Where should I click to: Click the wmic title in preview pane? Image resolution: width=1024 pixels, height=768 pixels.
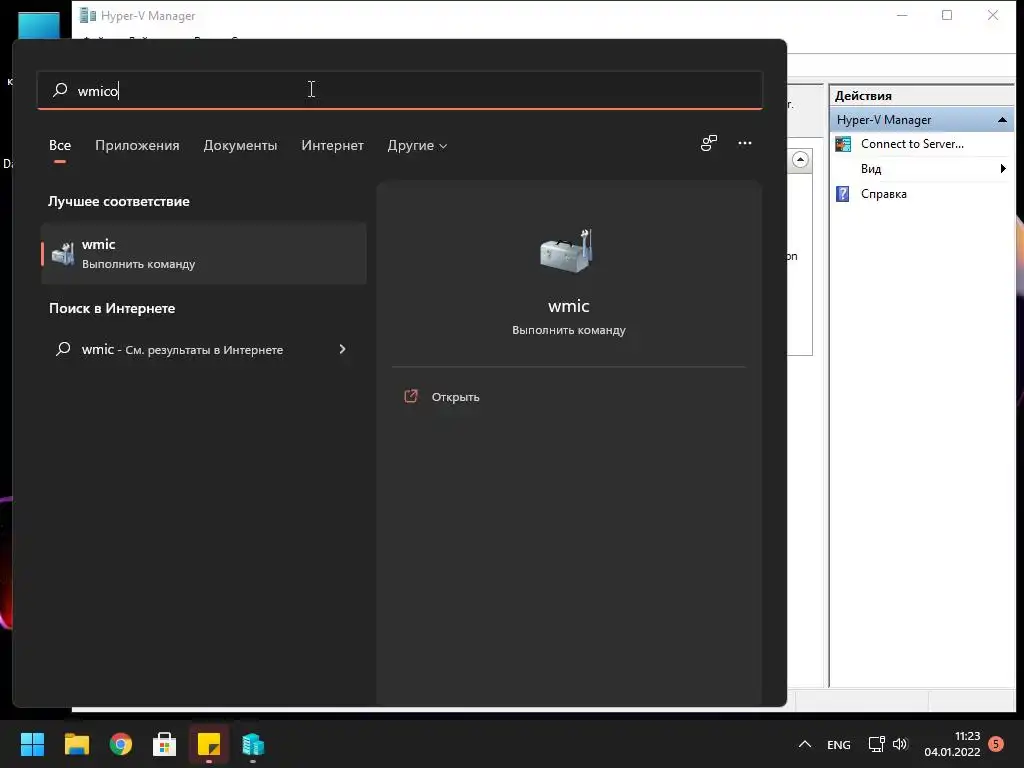tap(569, 306)
